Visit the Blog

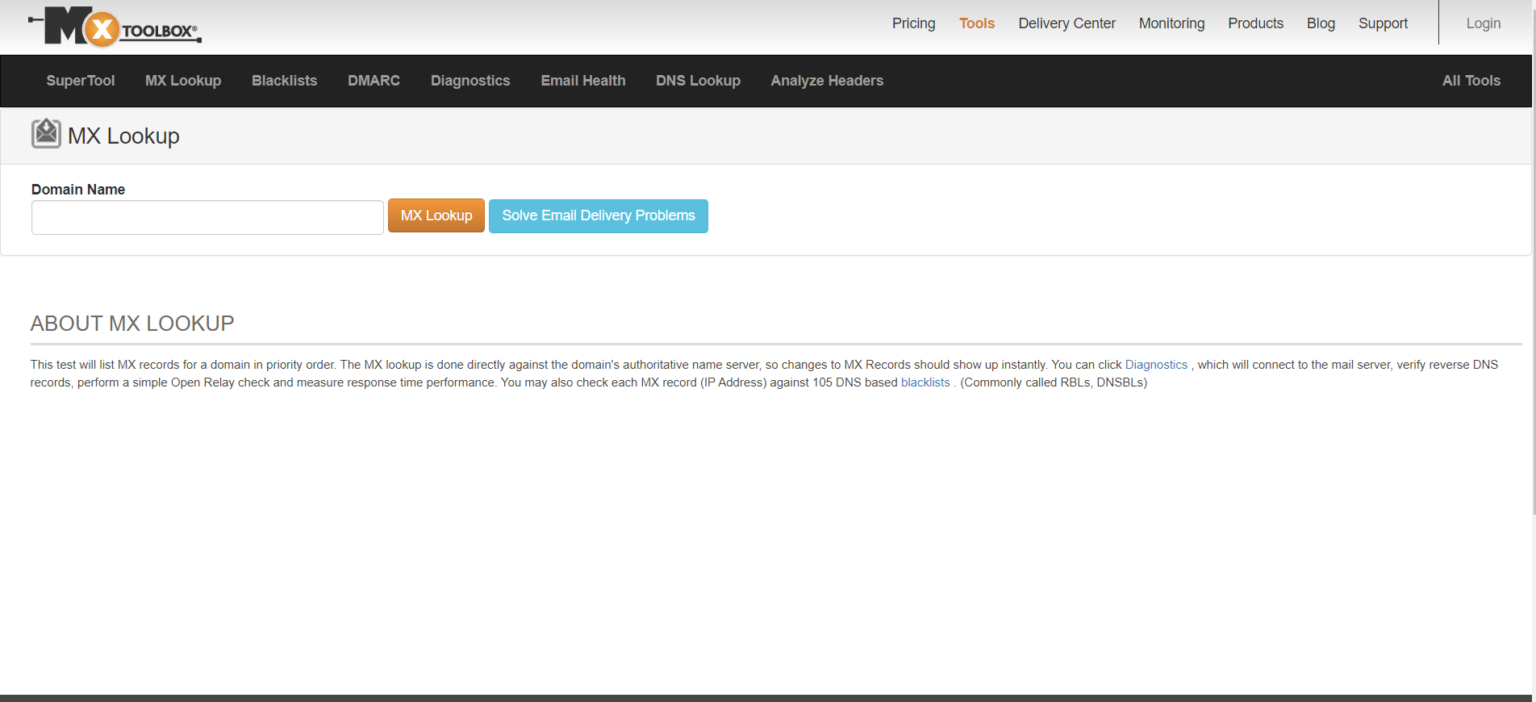(1320, 23)
